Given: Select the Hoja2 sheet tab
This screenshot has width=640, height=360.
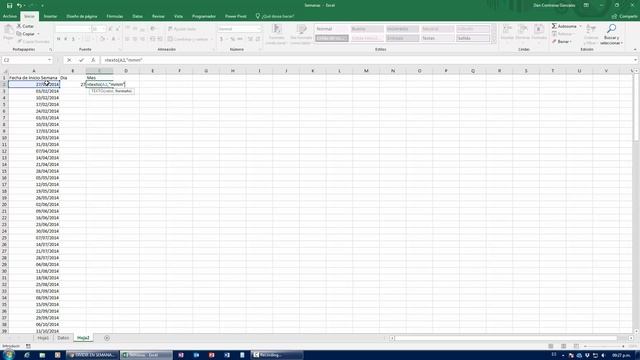Looking at the screenshot, I should [83, 338].
